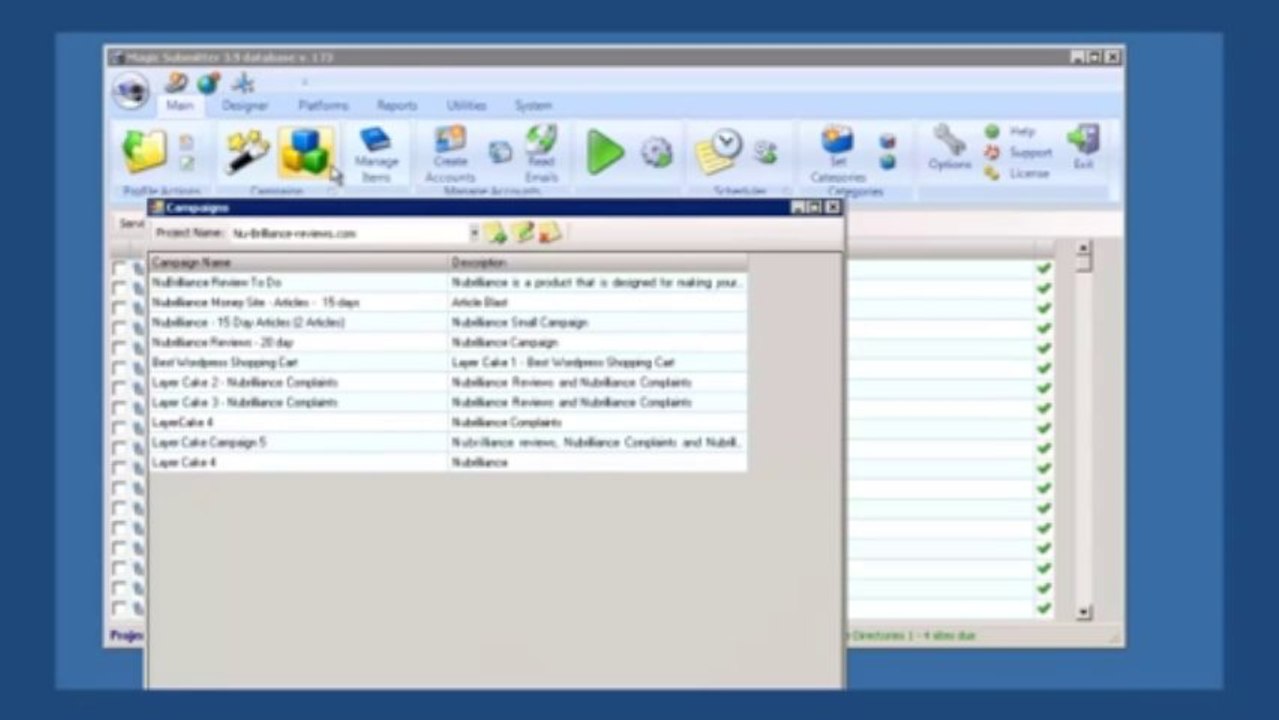Click the blue star icon in quick access bar

click(x=243, y=84)
